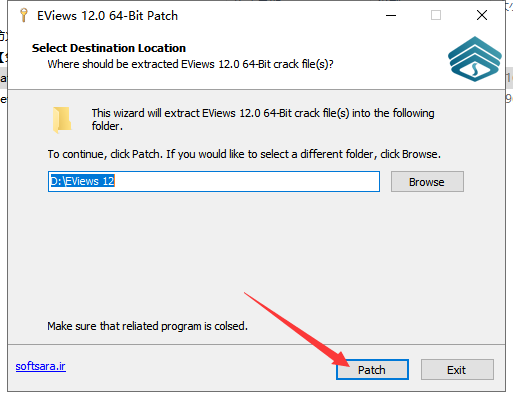Click the 'Make sure that related program' note
This screenshot has height=399, width=513.
coord(147,326)
